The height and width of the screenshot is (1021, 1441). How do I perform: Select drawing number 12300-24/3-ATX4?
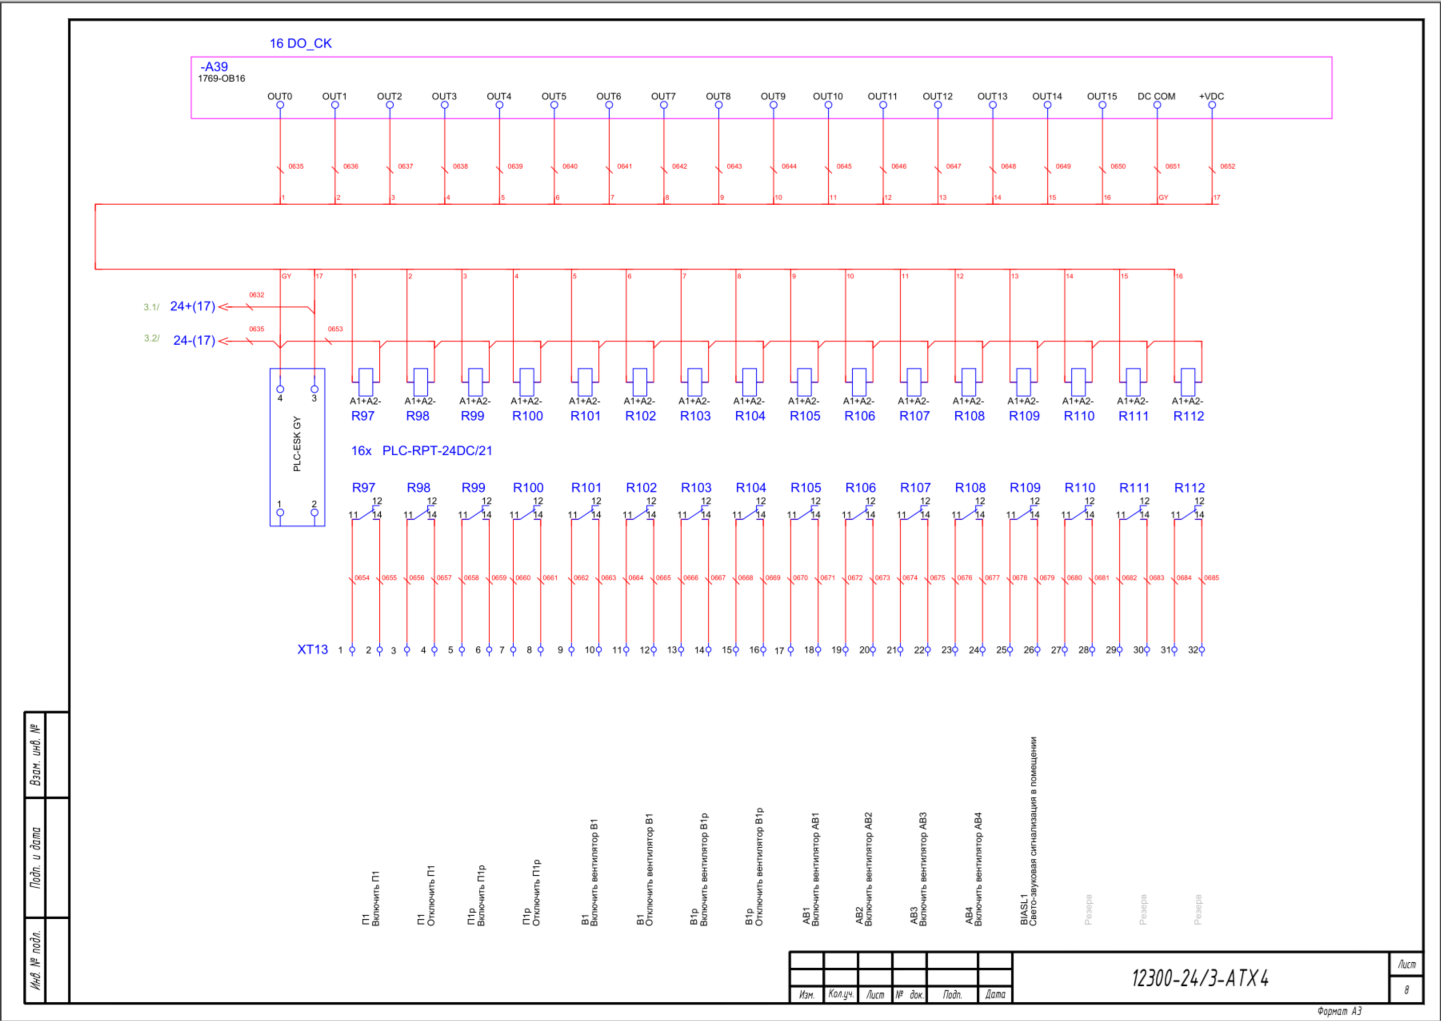click(x=1200, y=978)
